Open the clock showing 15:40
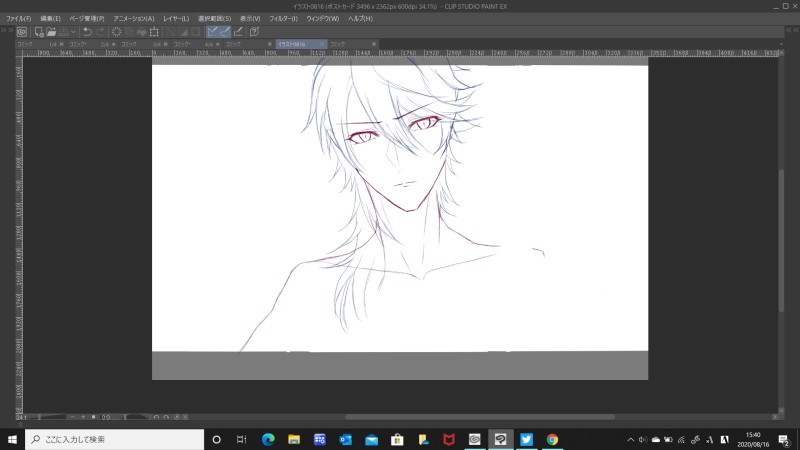The image size is (800, 450). pyautogui.click(x=753, y=439)
